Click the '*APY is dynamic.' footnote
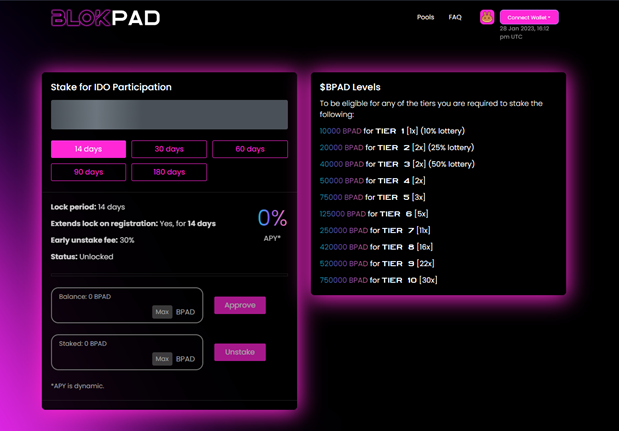This screenshot has height=432, width=620. [x=78, y=386]
